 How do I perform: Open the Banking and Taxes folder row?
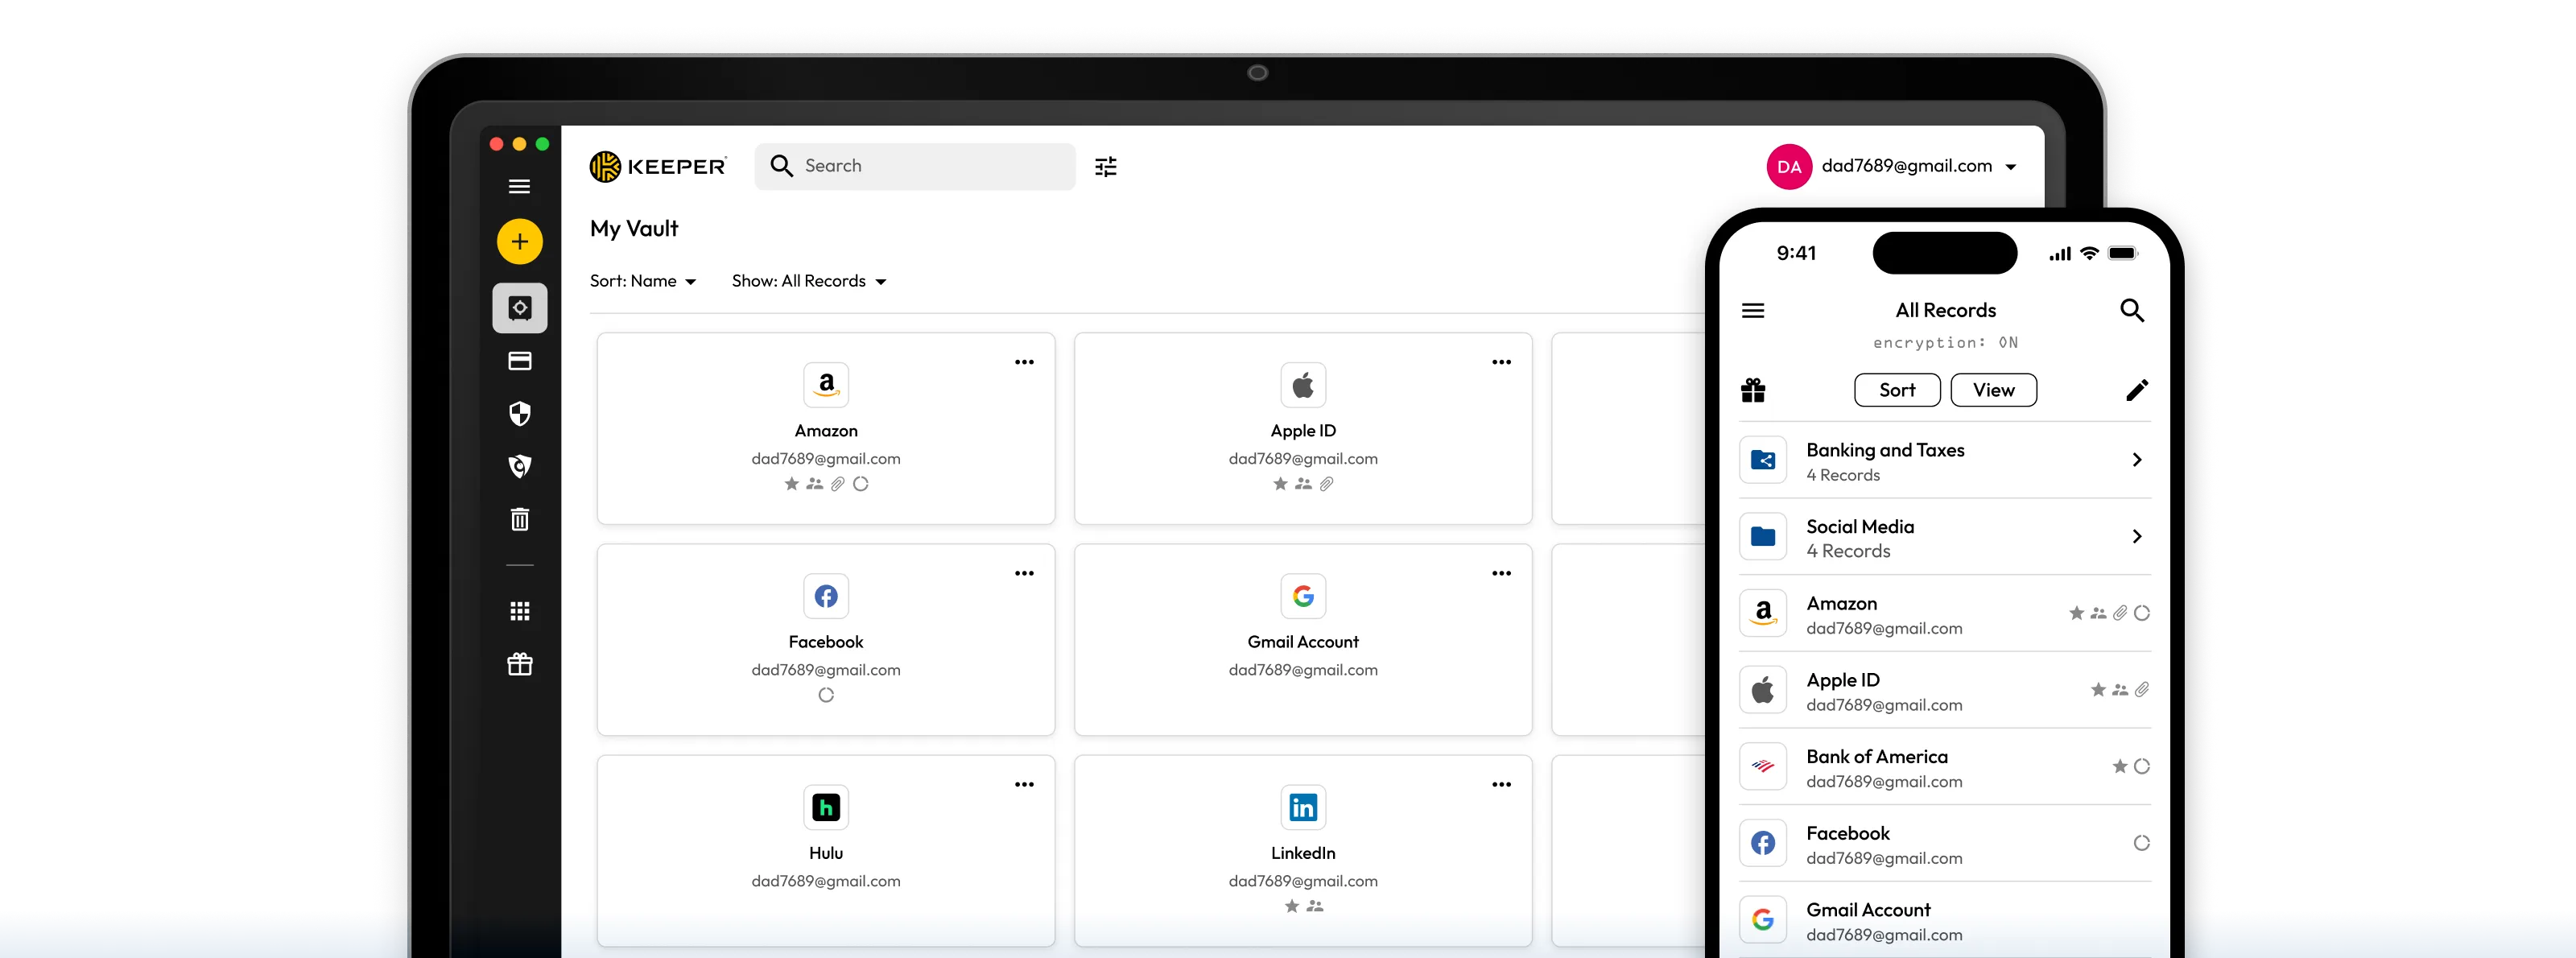click(x=1945, y=461)
